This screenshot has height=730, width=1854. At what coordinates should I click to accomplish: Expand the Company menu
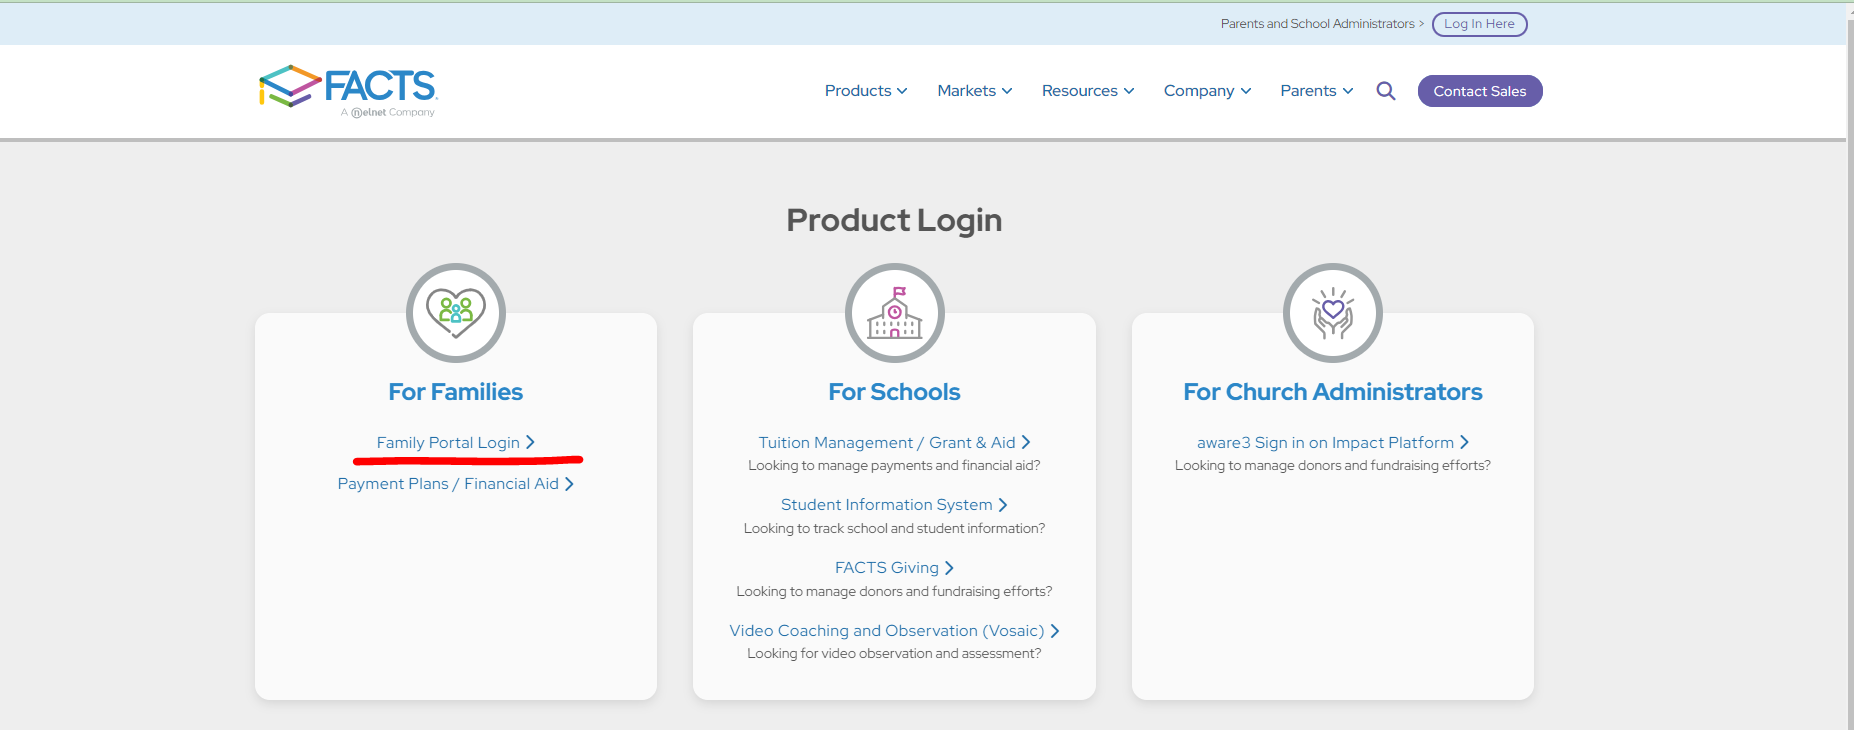pyautogui.click(x=1207, y=91)
